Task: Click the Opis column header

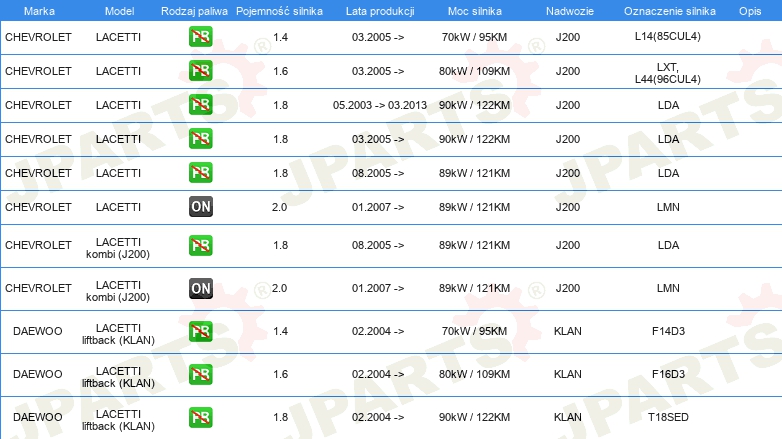Action: click(x=750, y=11)
